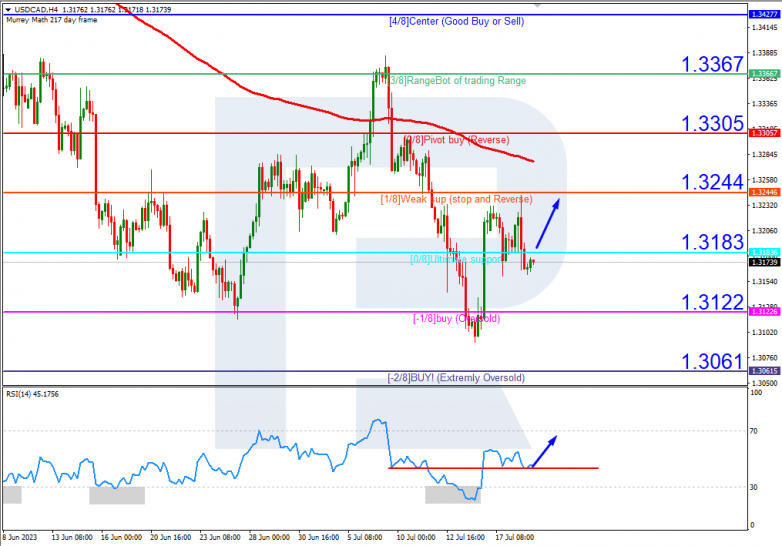Click the '30 Jun 16:00' time axis label

point(319,537)
